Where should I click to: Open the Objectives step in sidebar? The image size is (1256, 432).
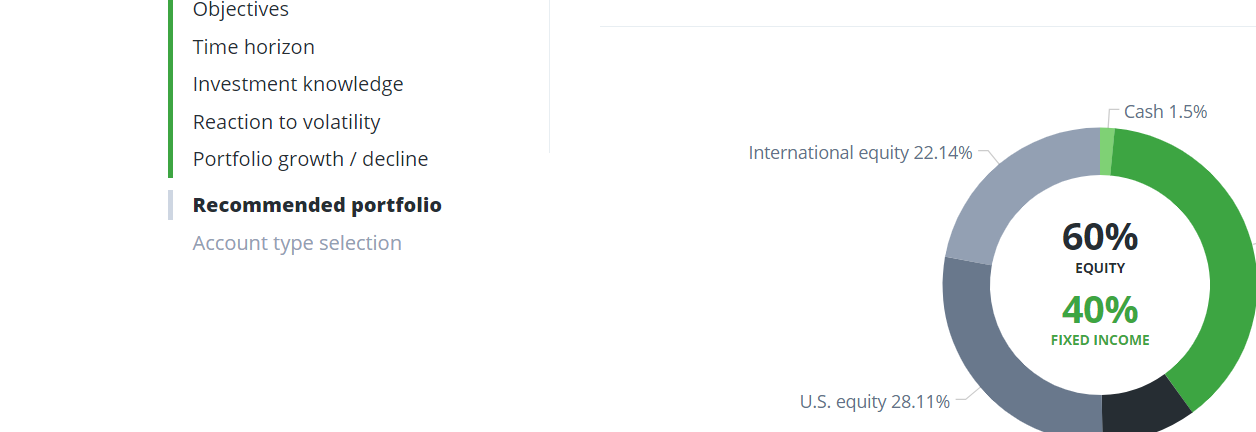click(x=240, y=10)
